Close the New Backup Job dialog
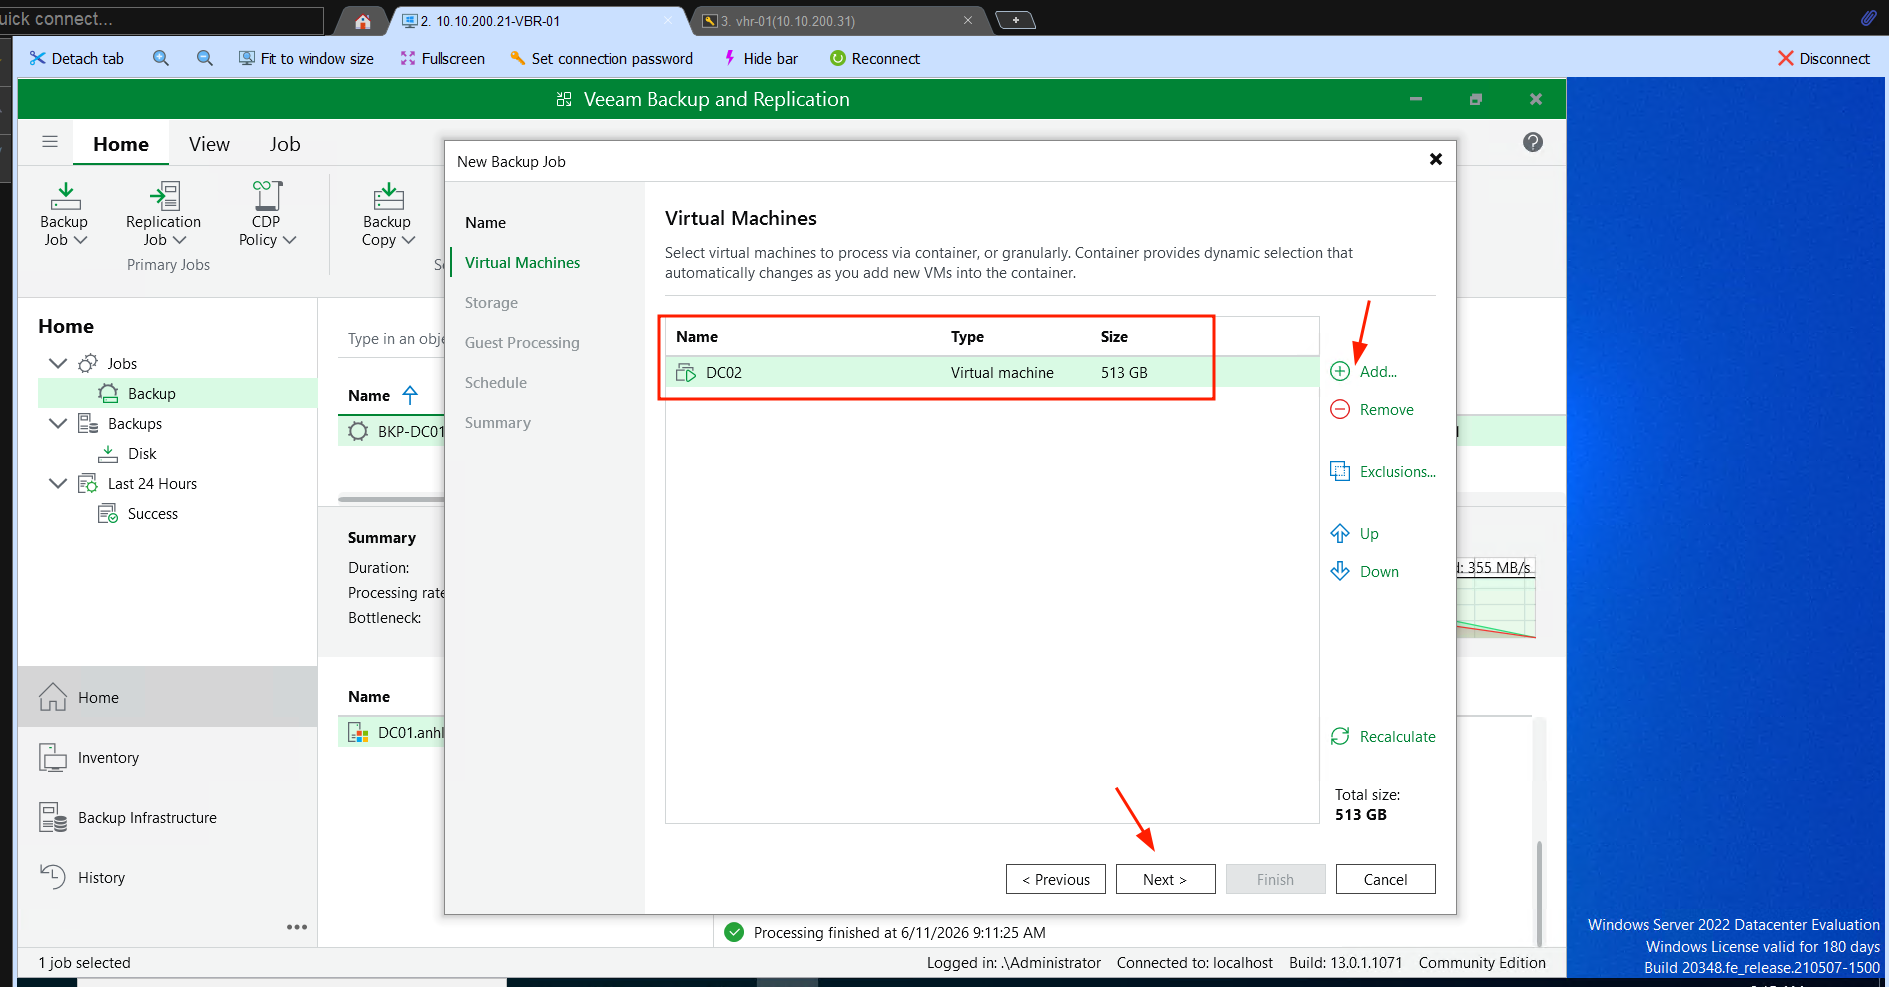1889x987 pixels. click(x=1435, y=159)
